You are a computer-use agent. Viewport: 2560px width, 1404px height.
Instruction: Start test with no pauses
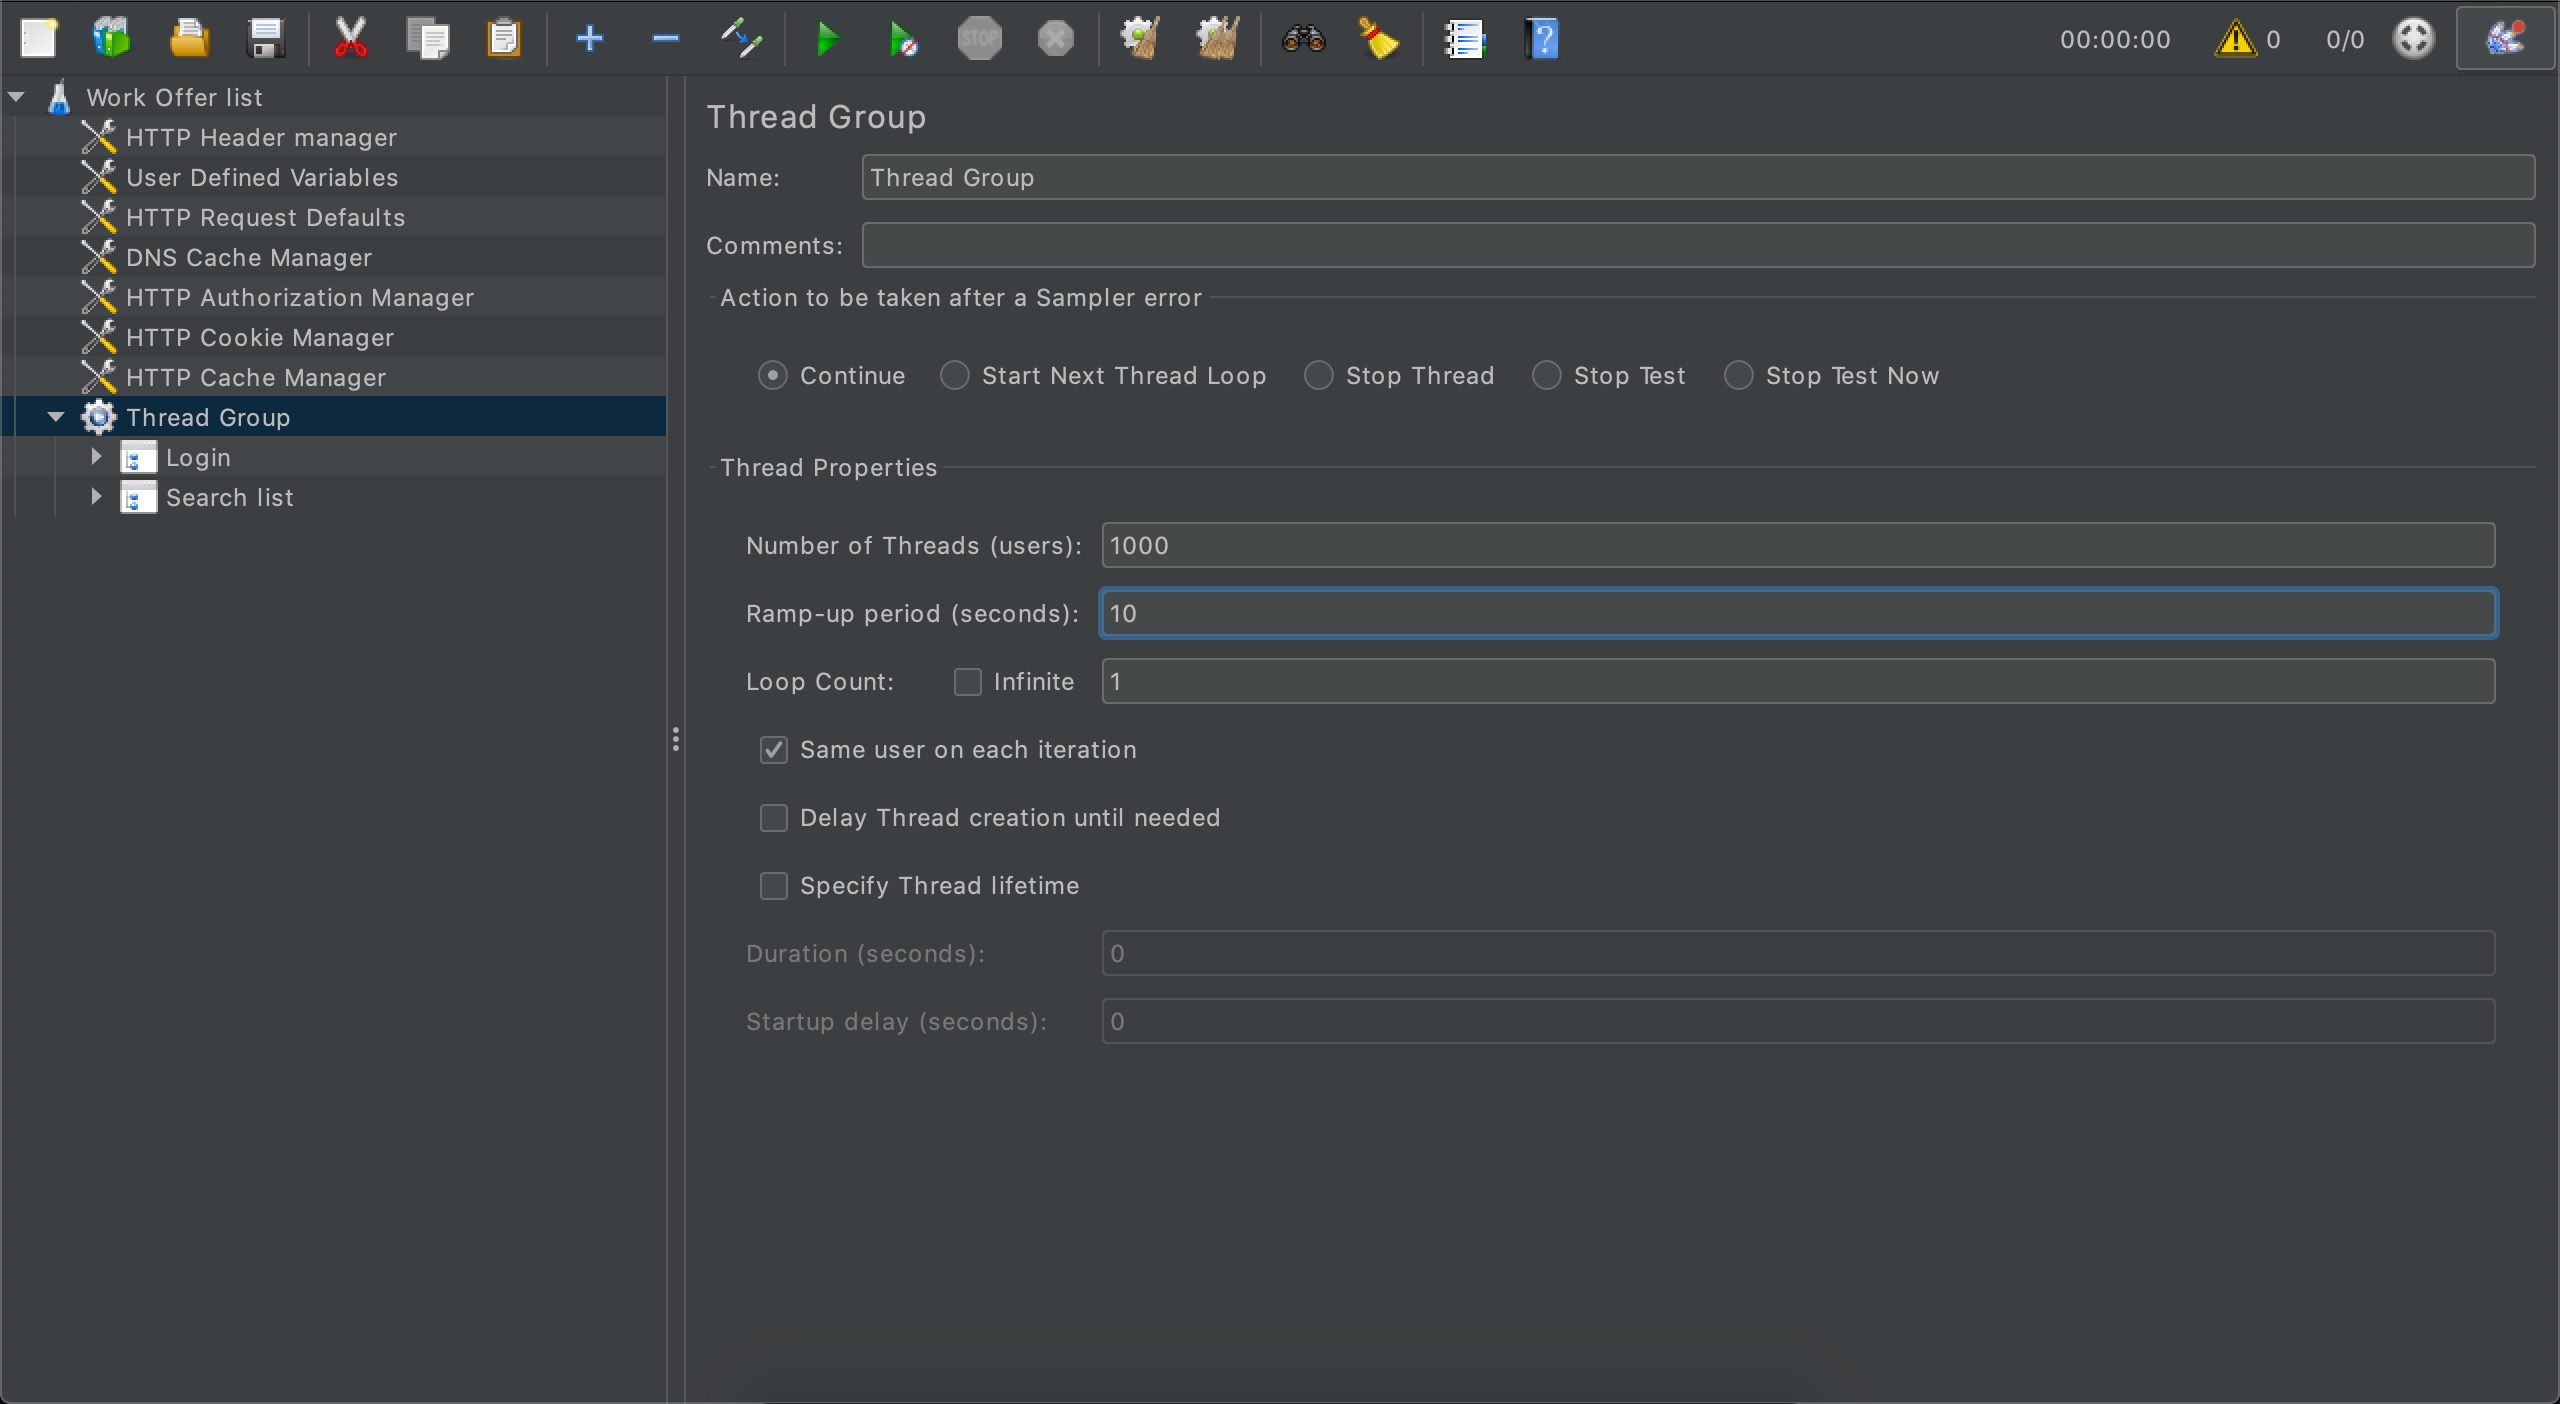[903, 39]
